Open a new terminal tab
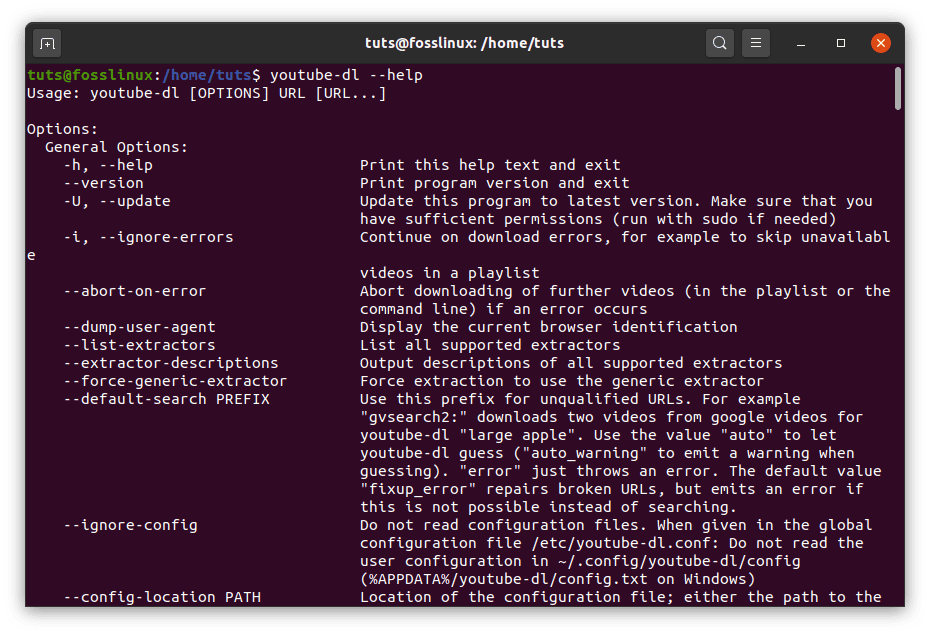 pos(47,43)
